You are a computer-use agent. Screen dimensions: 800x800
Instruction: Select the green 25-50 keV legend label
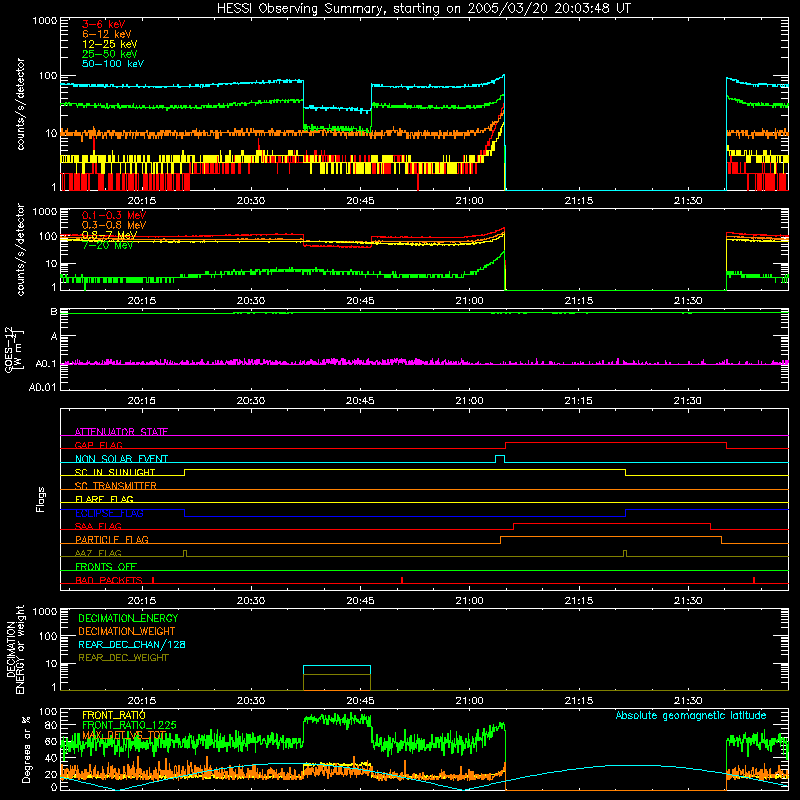coord(109,54)
